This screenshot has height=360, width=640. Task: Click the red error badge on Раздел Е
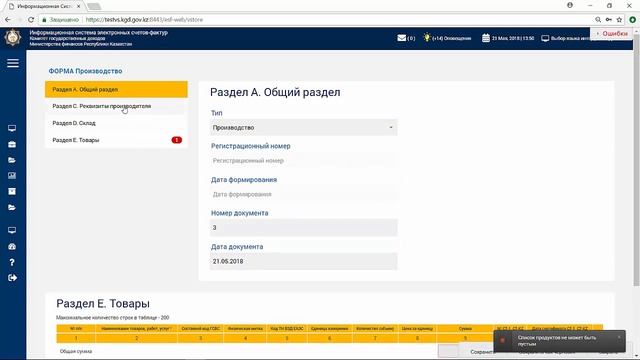coord(177,140)
